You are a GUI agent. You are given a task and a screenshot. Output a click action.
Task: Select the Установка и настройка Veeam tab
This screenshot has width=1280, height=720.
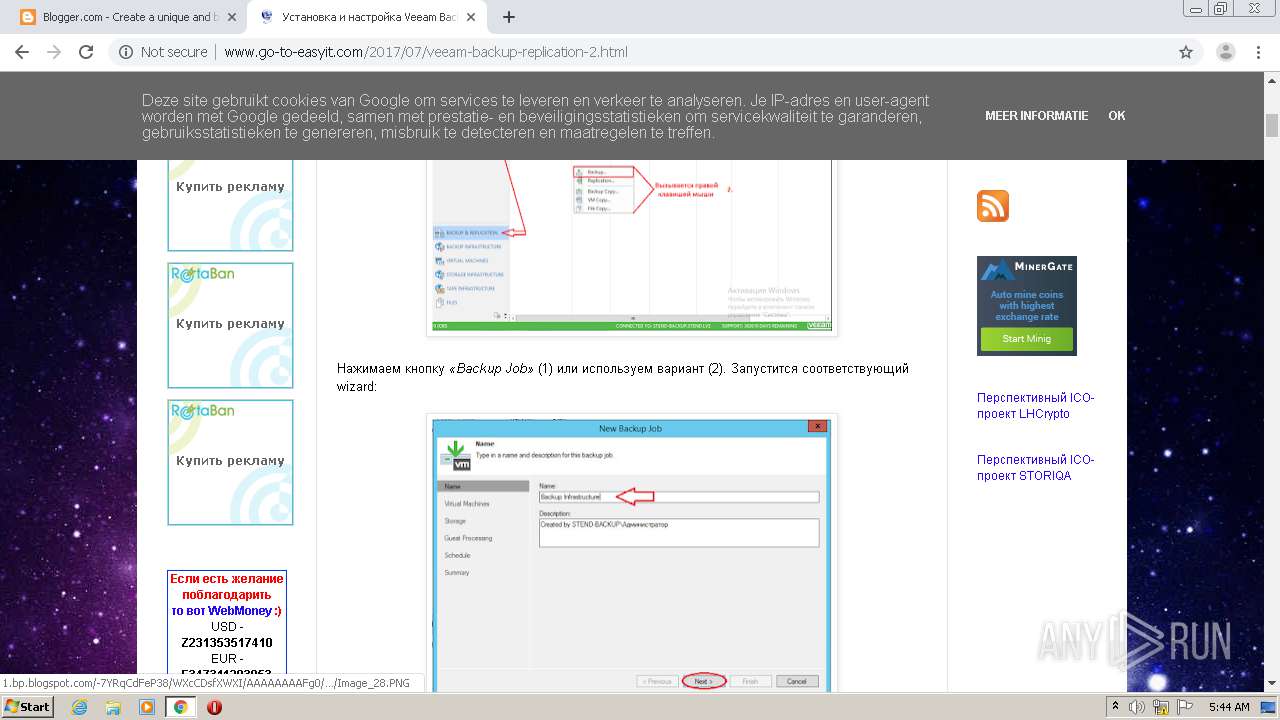[365, 17]
